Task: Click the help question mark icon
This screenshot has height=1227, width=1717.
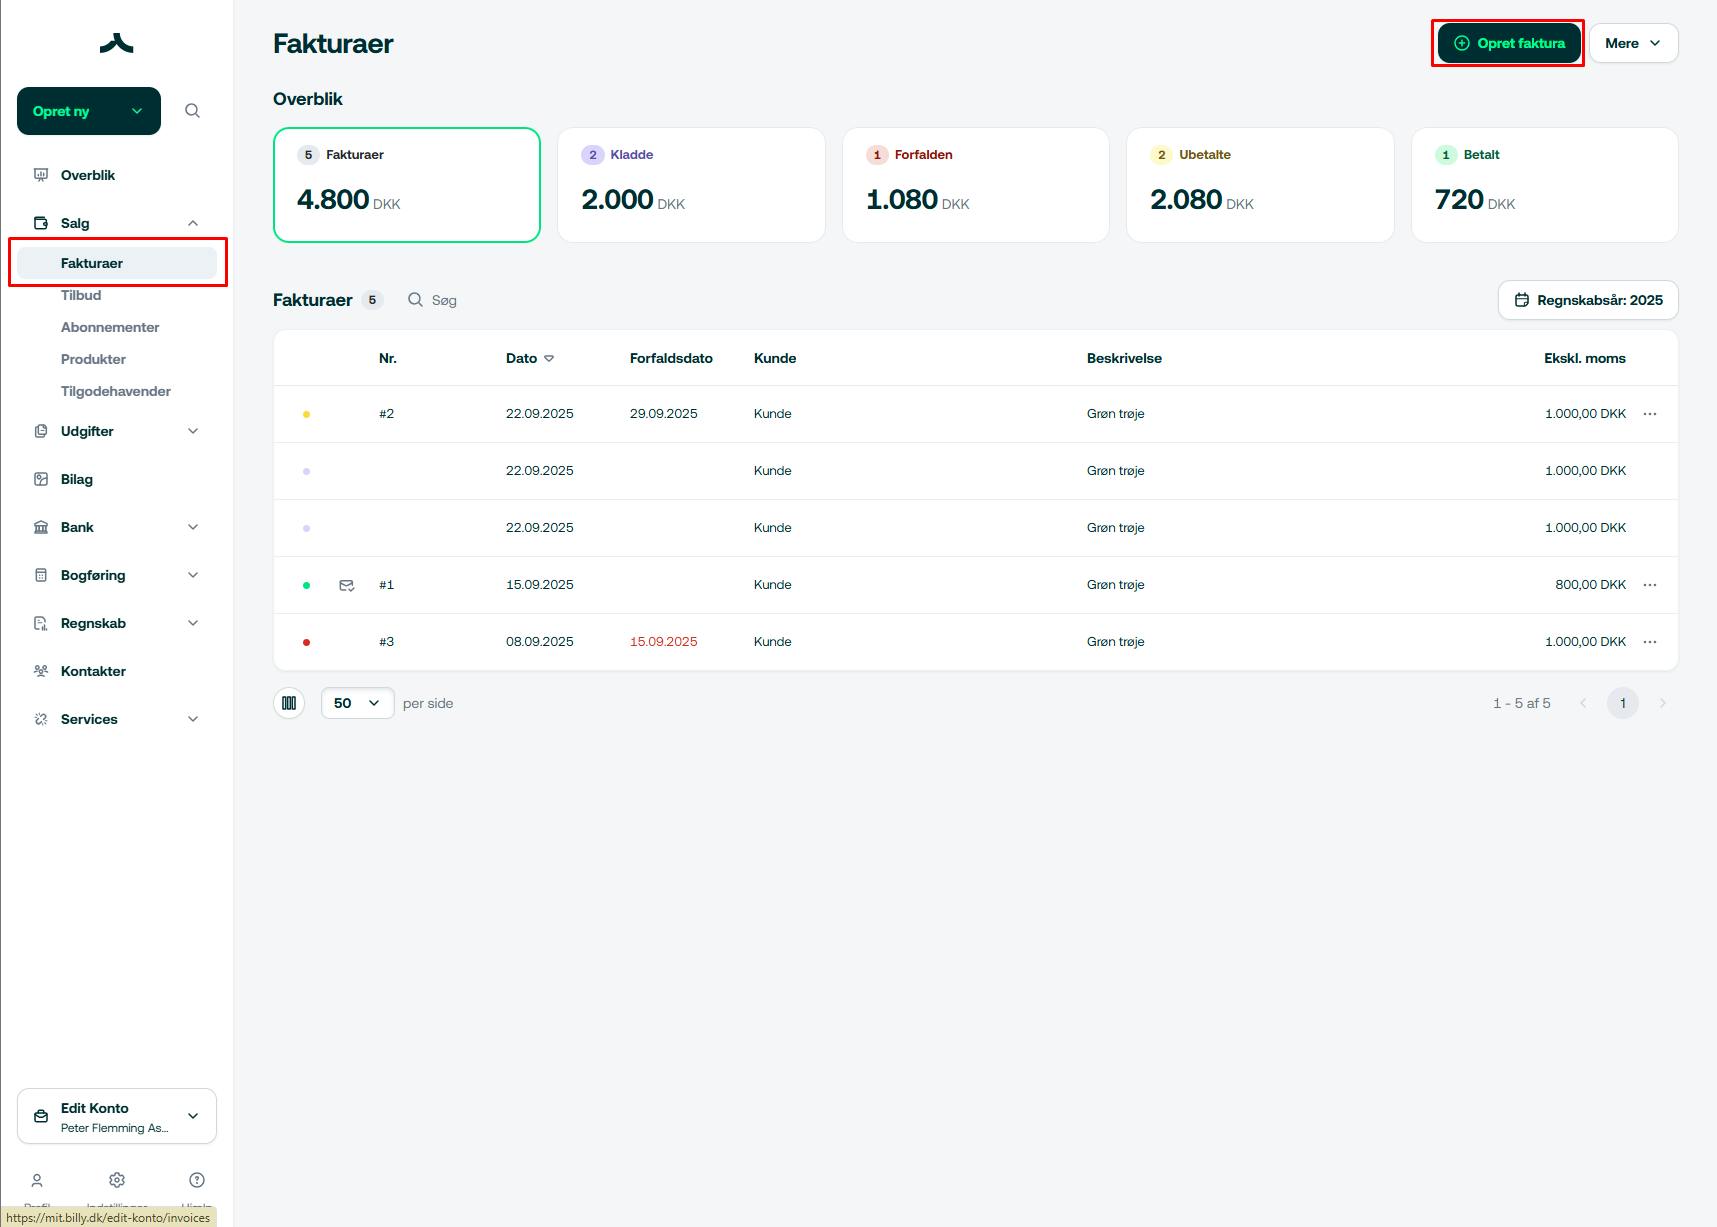Action: (197, 1181)
